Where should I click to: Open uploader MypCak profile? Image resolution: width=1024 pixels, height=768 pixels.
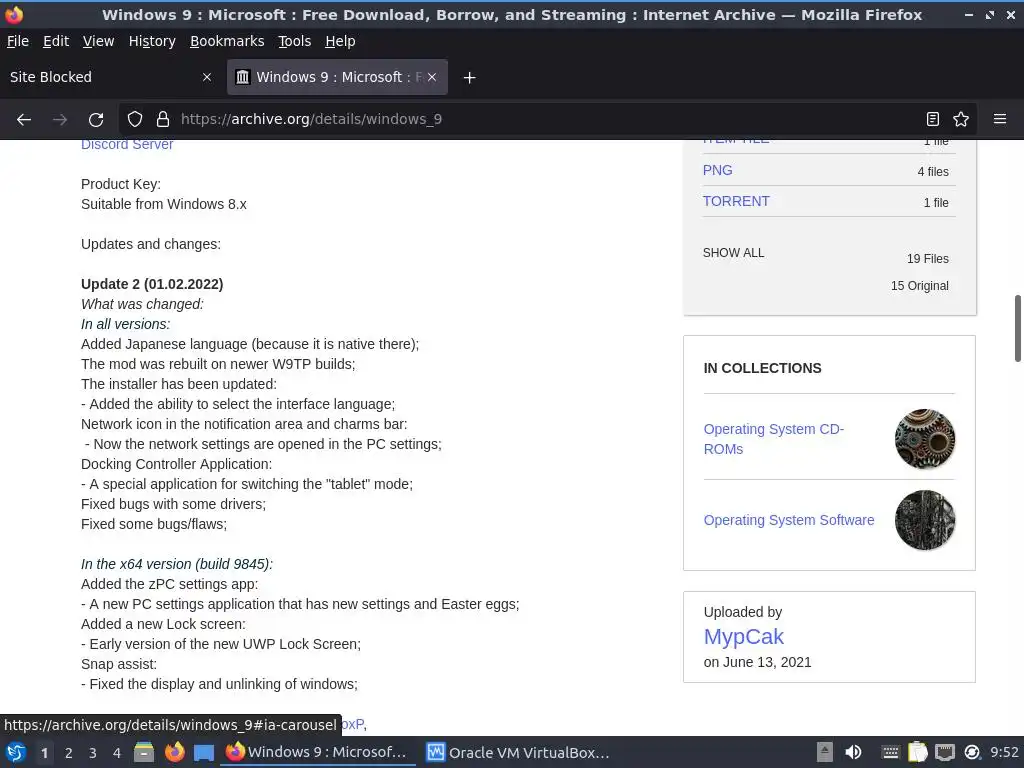743,637
